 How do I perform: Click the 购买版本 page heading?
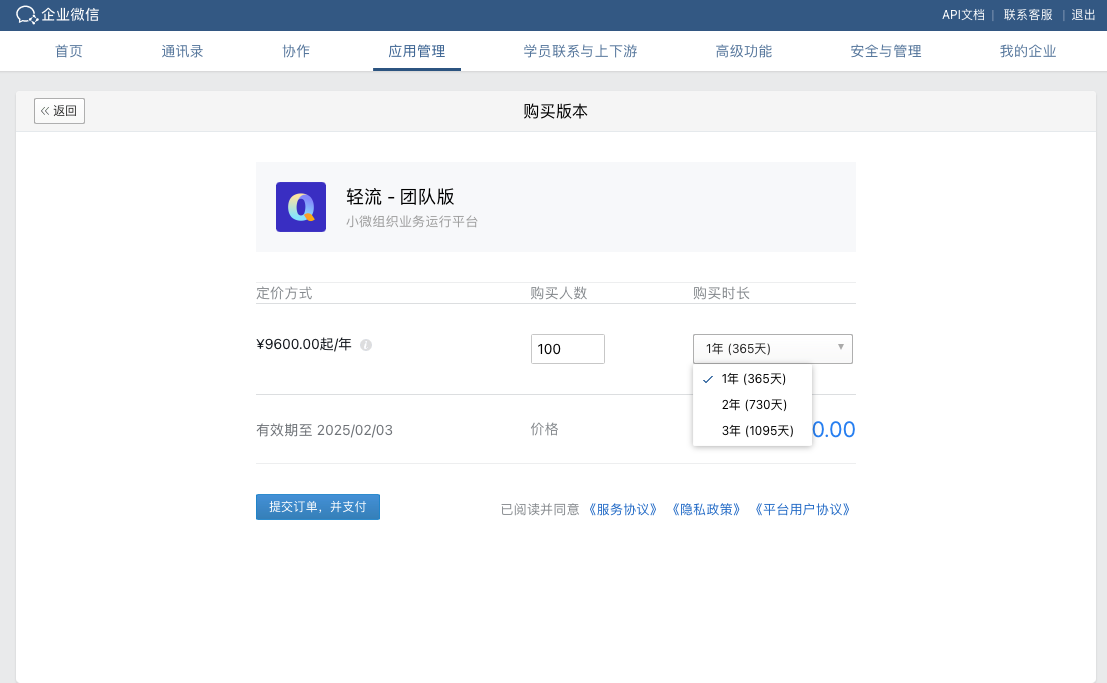(x=556, y=111)
